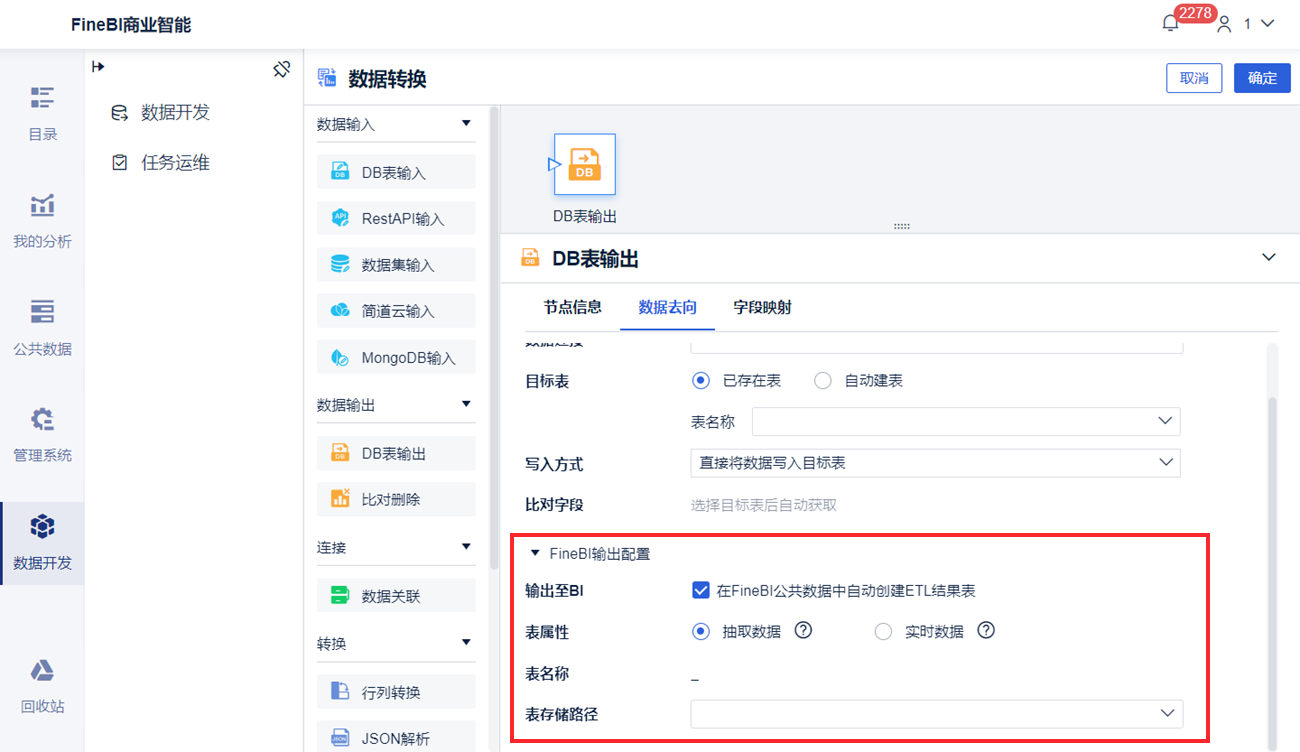Click the 确定 button
This screenshot has height=752, width=1300.
pos(1262,78)
